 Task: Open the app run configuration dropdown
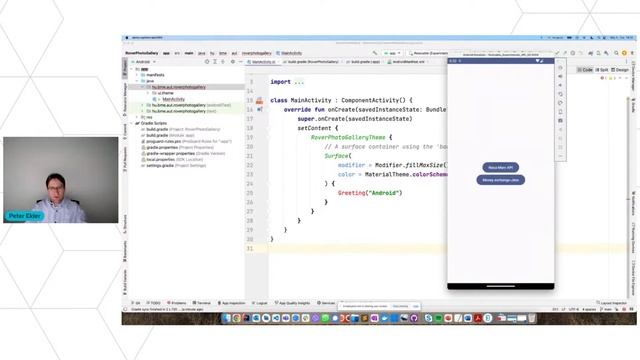(x=392, y=53)
